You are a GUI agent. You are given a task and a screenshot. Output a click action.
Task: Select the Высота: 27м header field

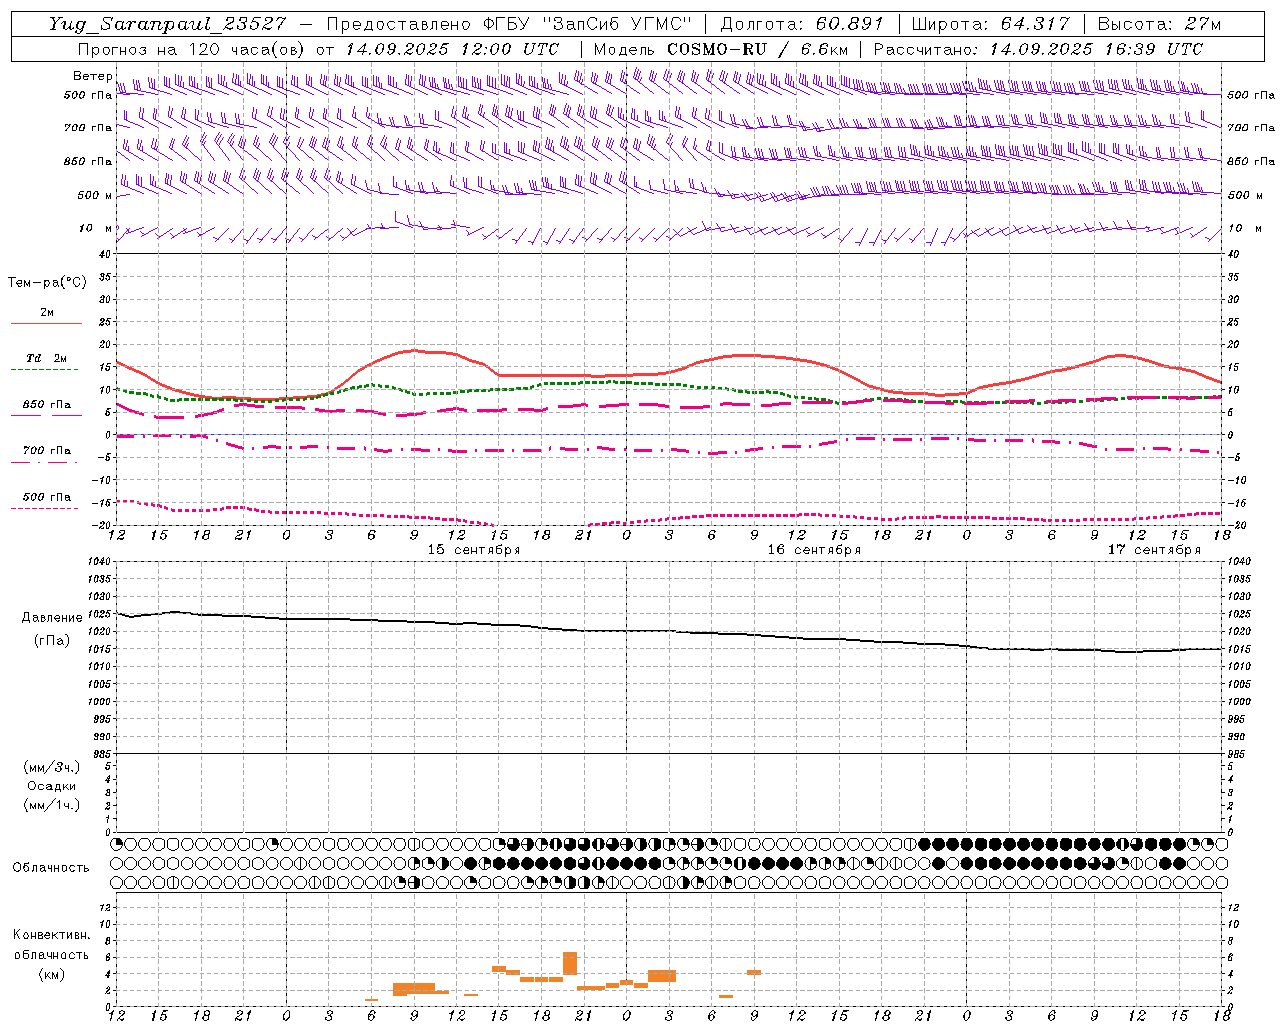click(1159, 24)
